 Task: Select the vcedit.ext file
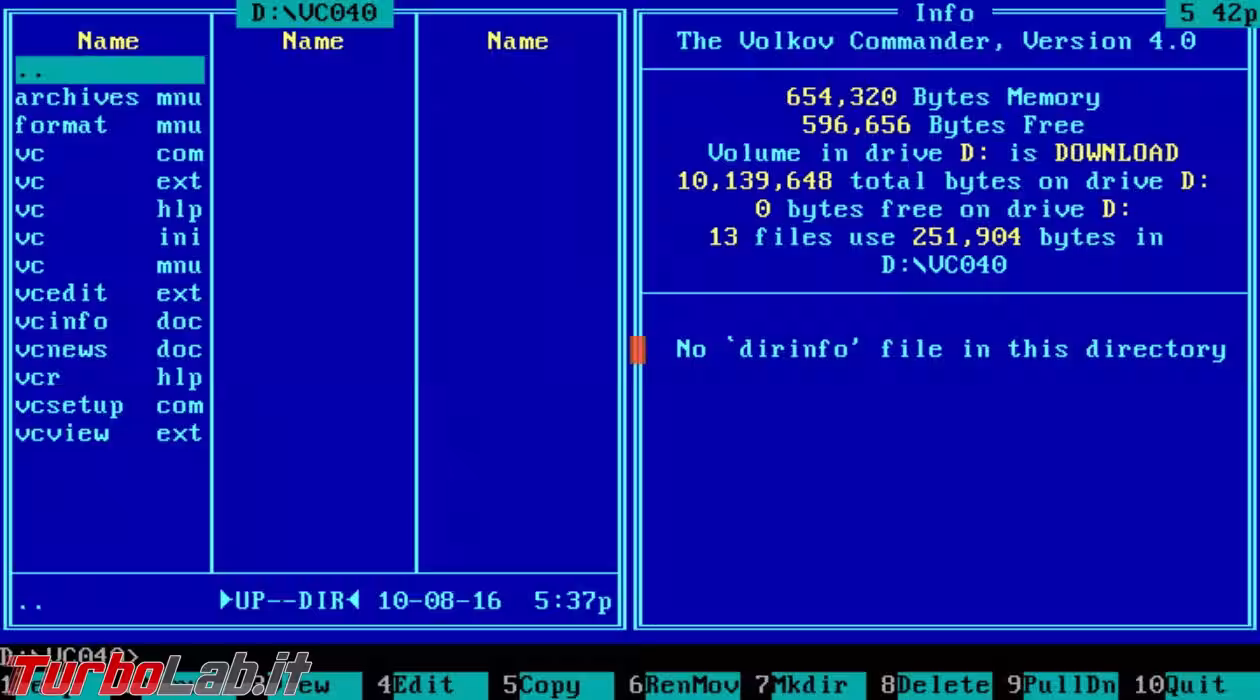pyautogui.click(x=109, y=294)
